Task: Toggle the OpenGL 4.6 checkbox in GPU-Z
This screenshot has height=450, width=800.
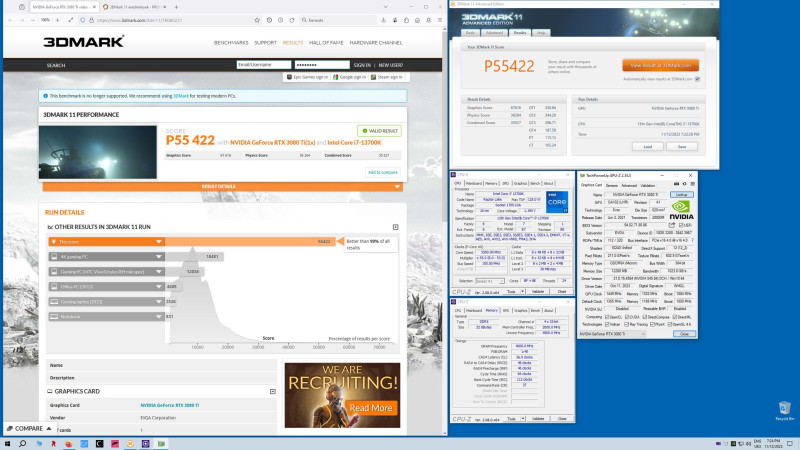Action: tap(670, 324)
